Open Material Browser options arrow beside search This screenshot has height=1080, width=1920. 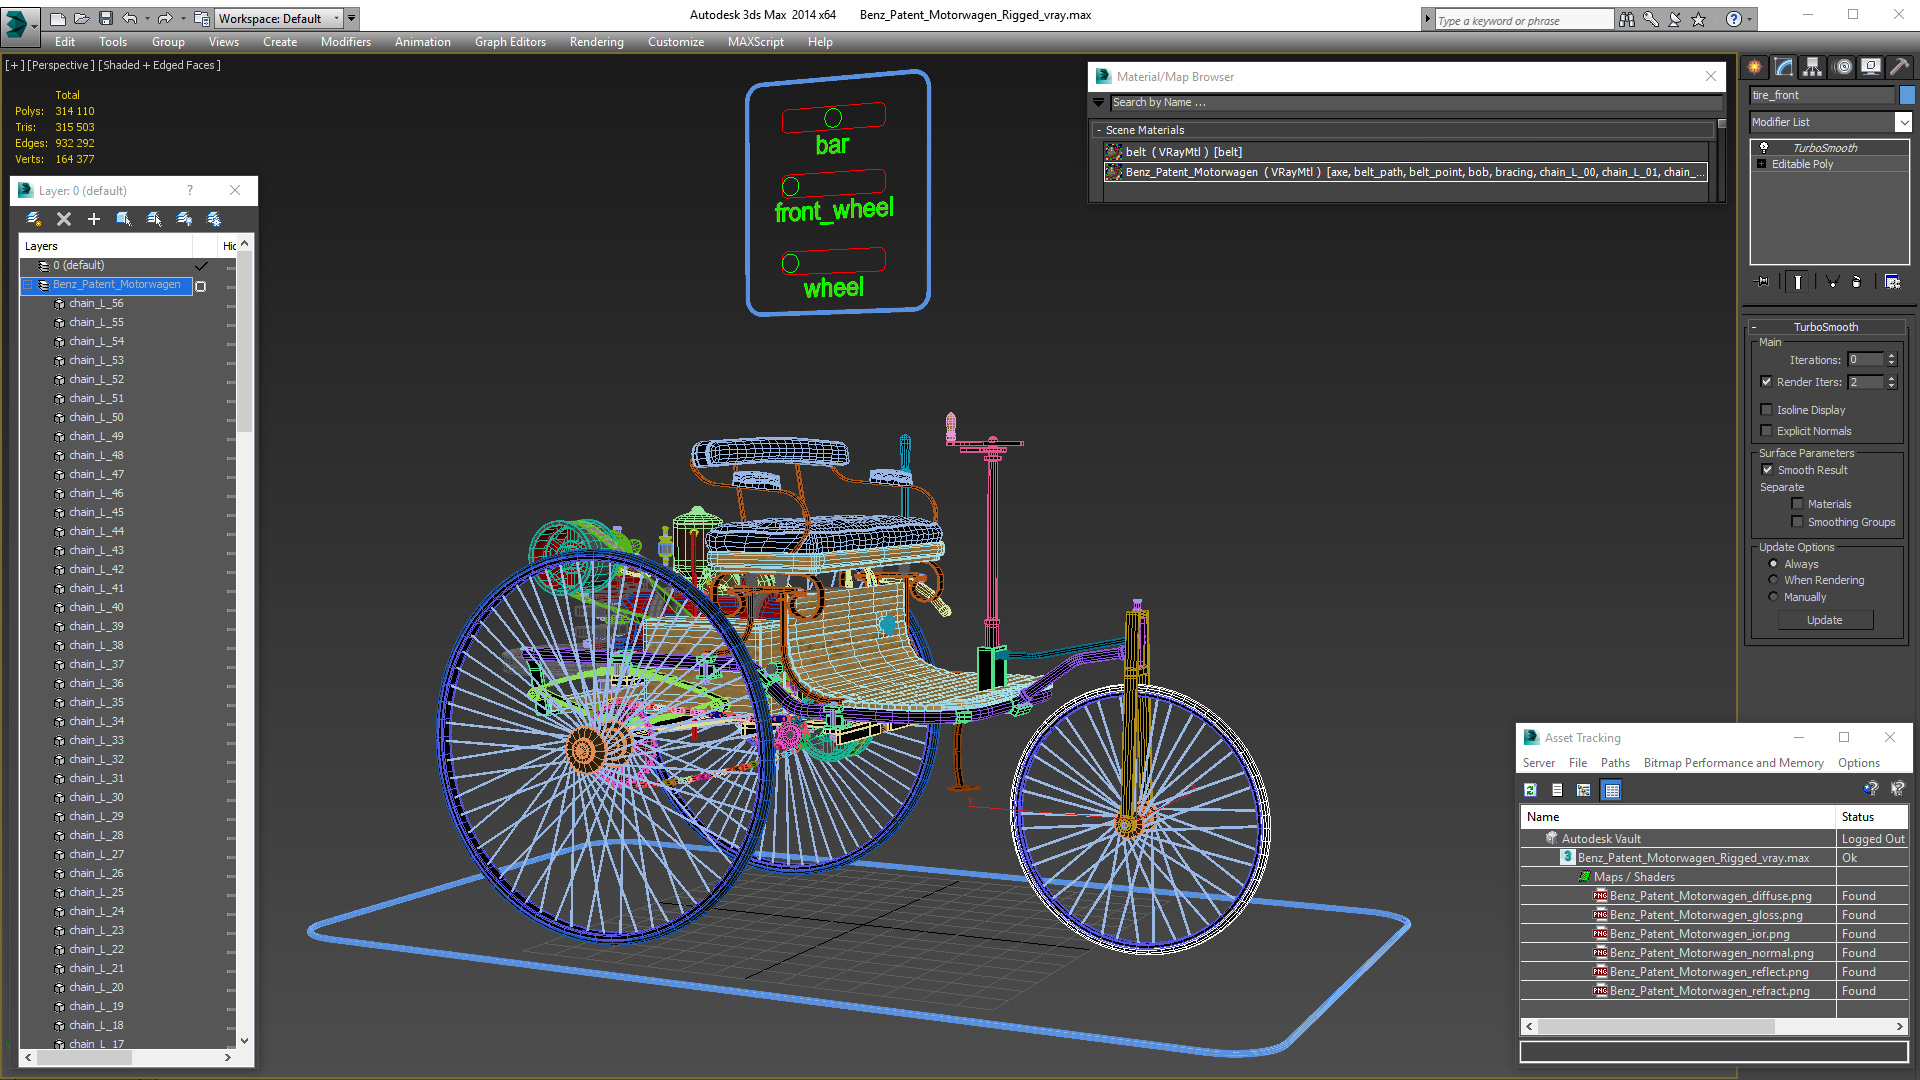1099,102
